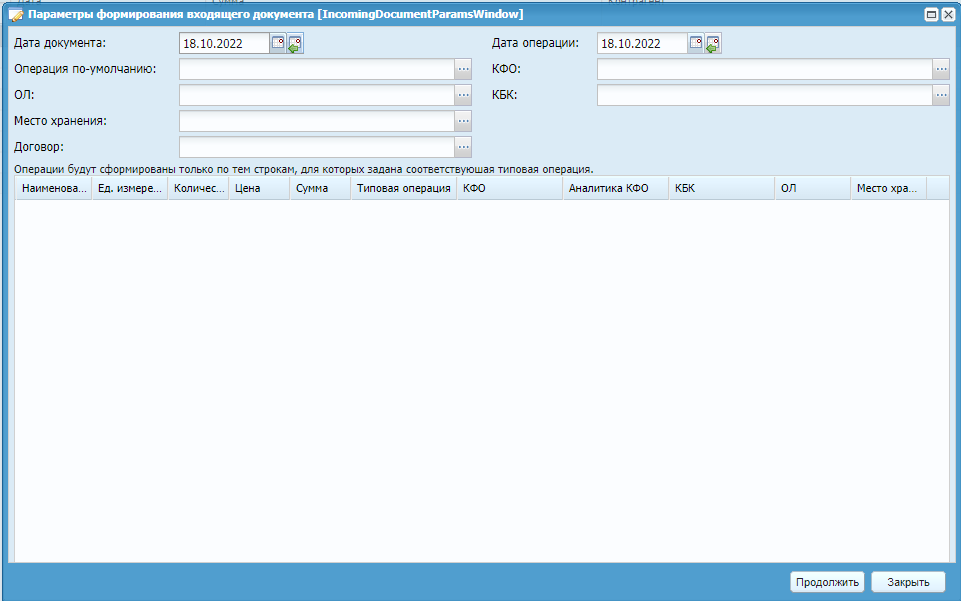This screenshot has width=961, height=601.
Task: Open lookup ellipsis for Договор field
Action: point(463,147)
